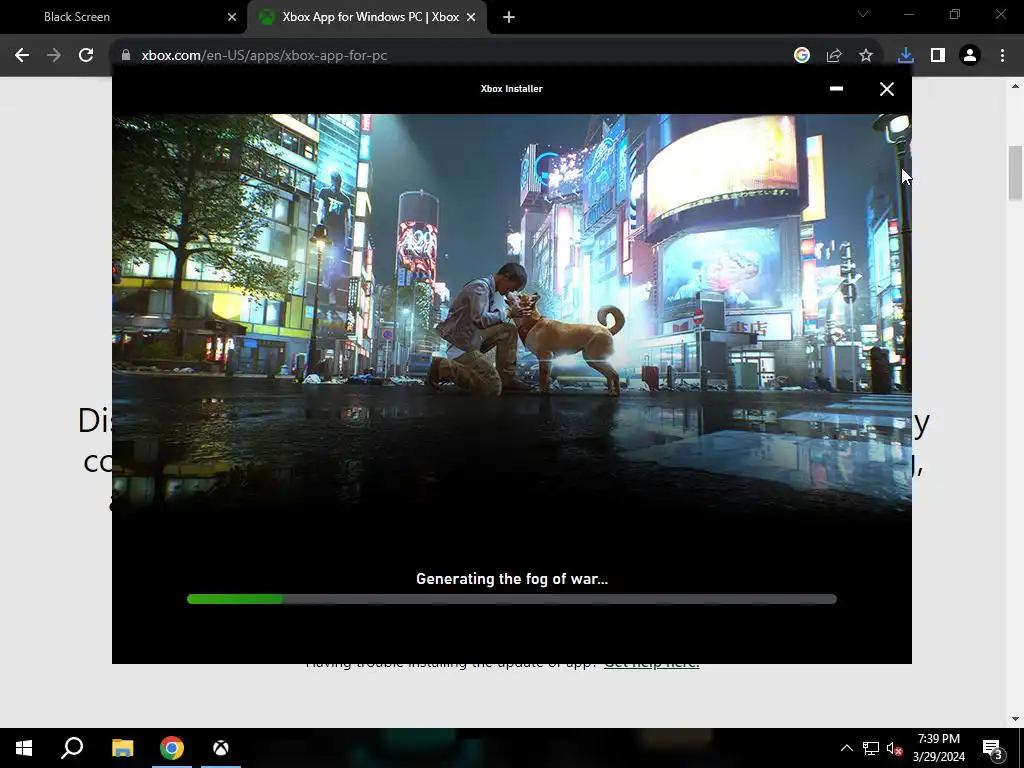The height and width of the screenshot is (768, 1024).
Task: Switch to Xbox App for Windows PC tab
Action: click(367, 17)
